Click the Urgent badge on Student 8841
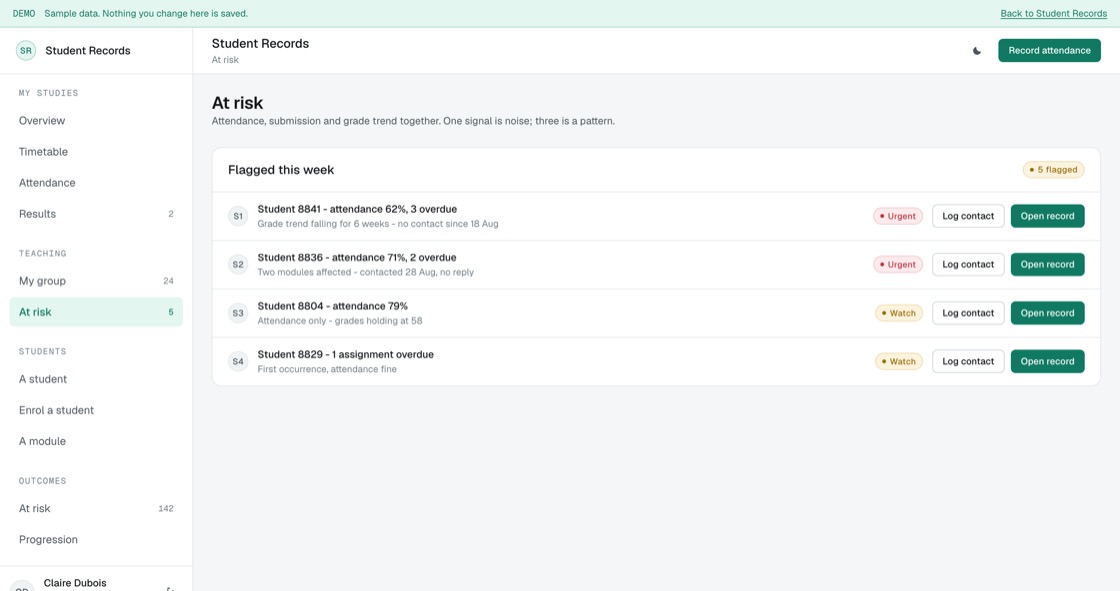The height and width of the screenshot is (591, 1120). tap(898, 216)
